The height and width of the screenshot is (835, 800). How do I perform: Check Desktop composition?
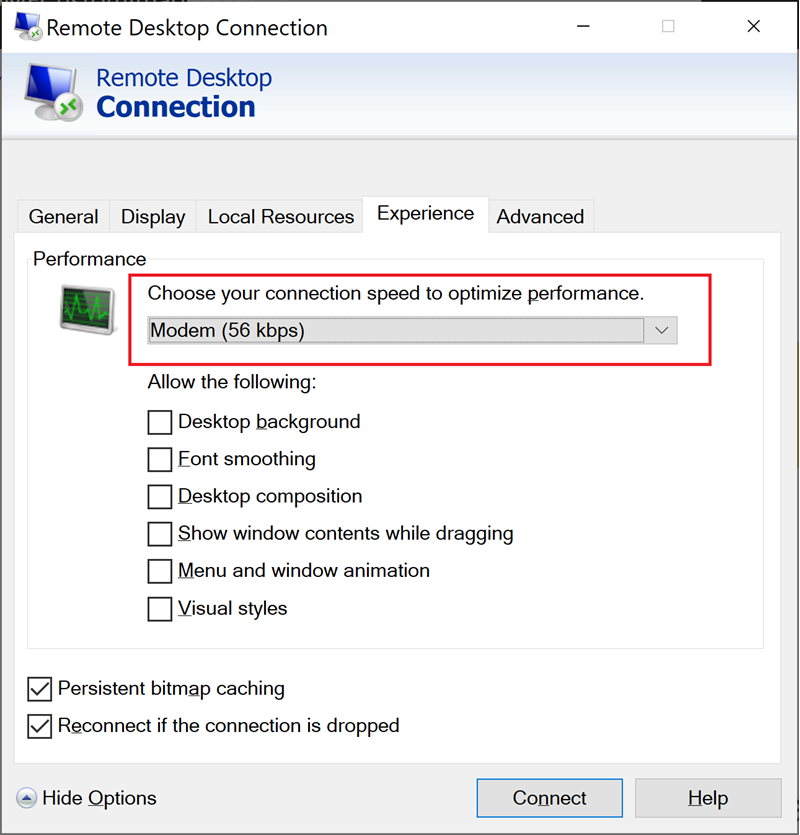(159, 496)
